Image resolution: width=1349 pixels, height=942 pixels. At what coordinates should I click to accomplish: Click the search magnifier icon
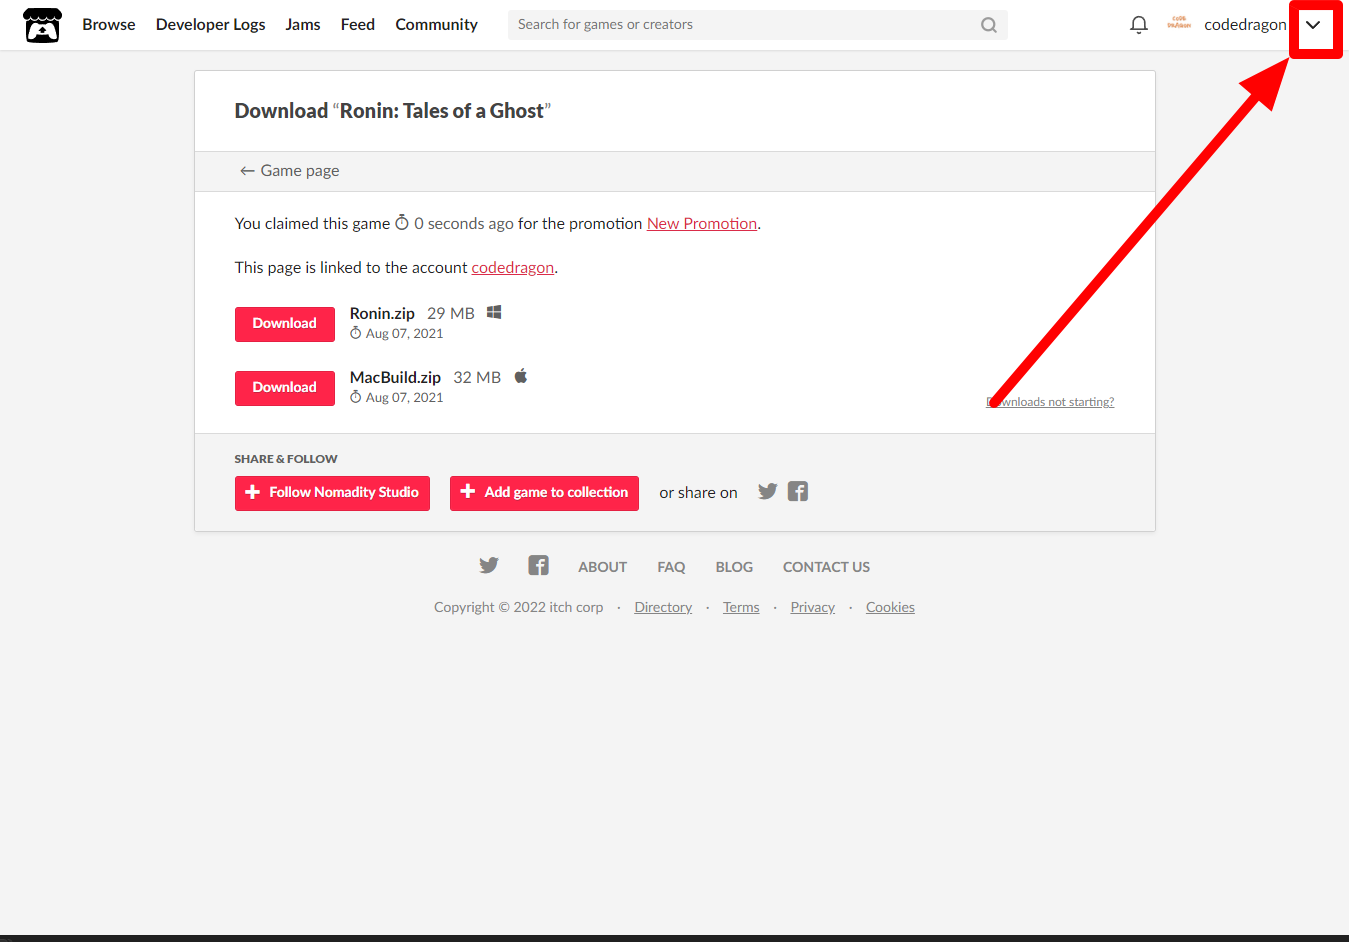[989, 25]
